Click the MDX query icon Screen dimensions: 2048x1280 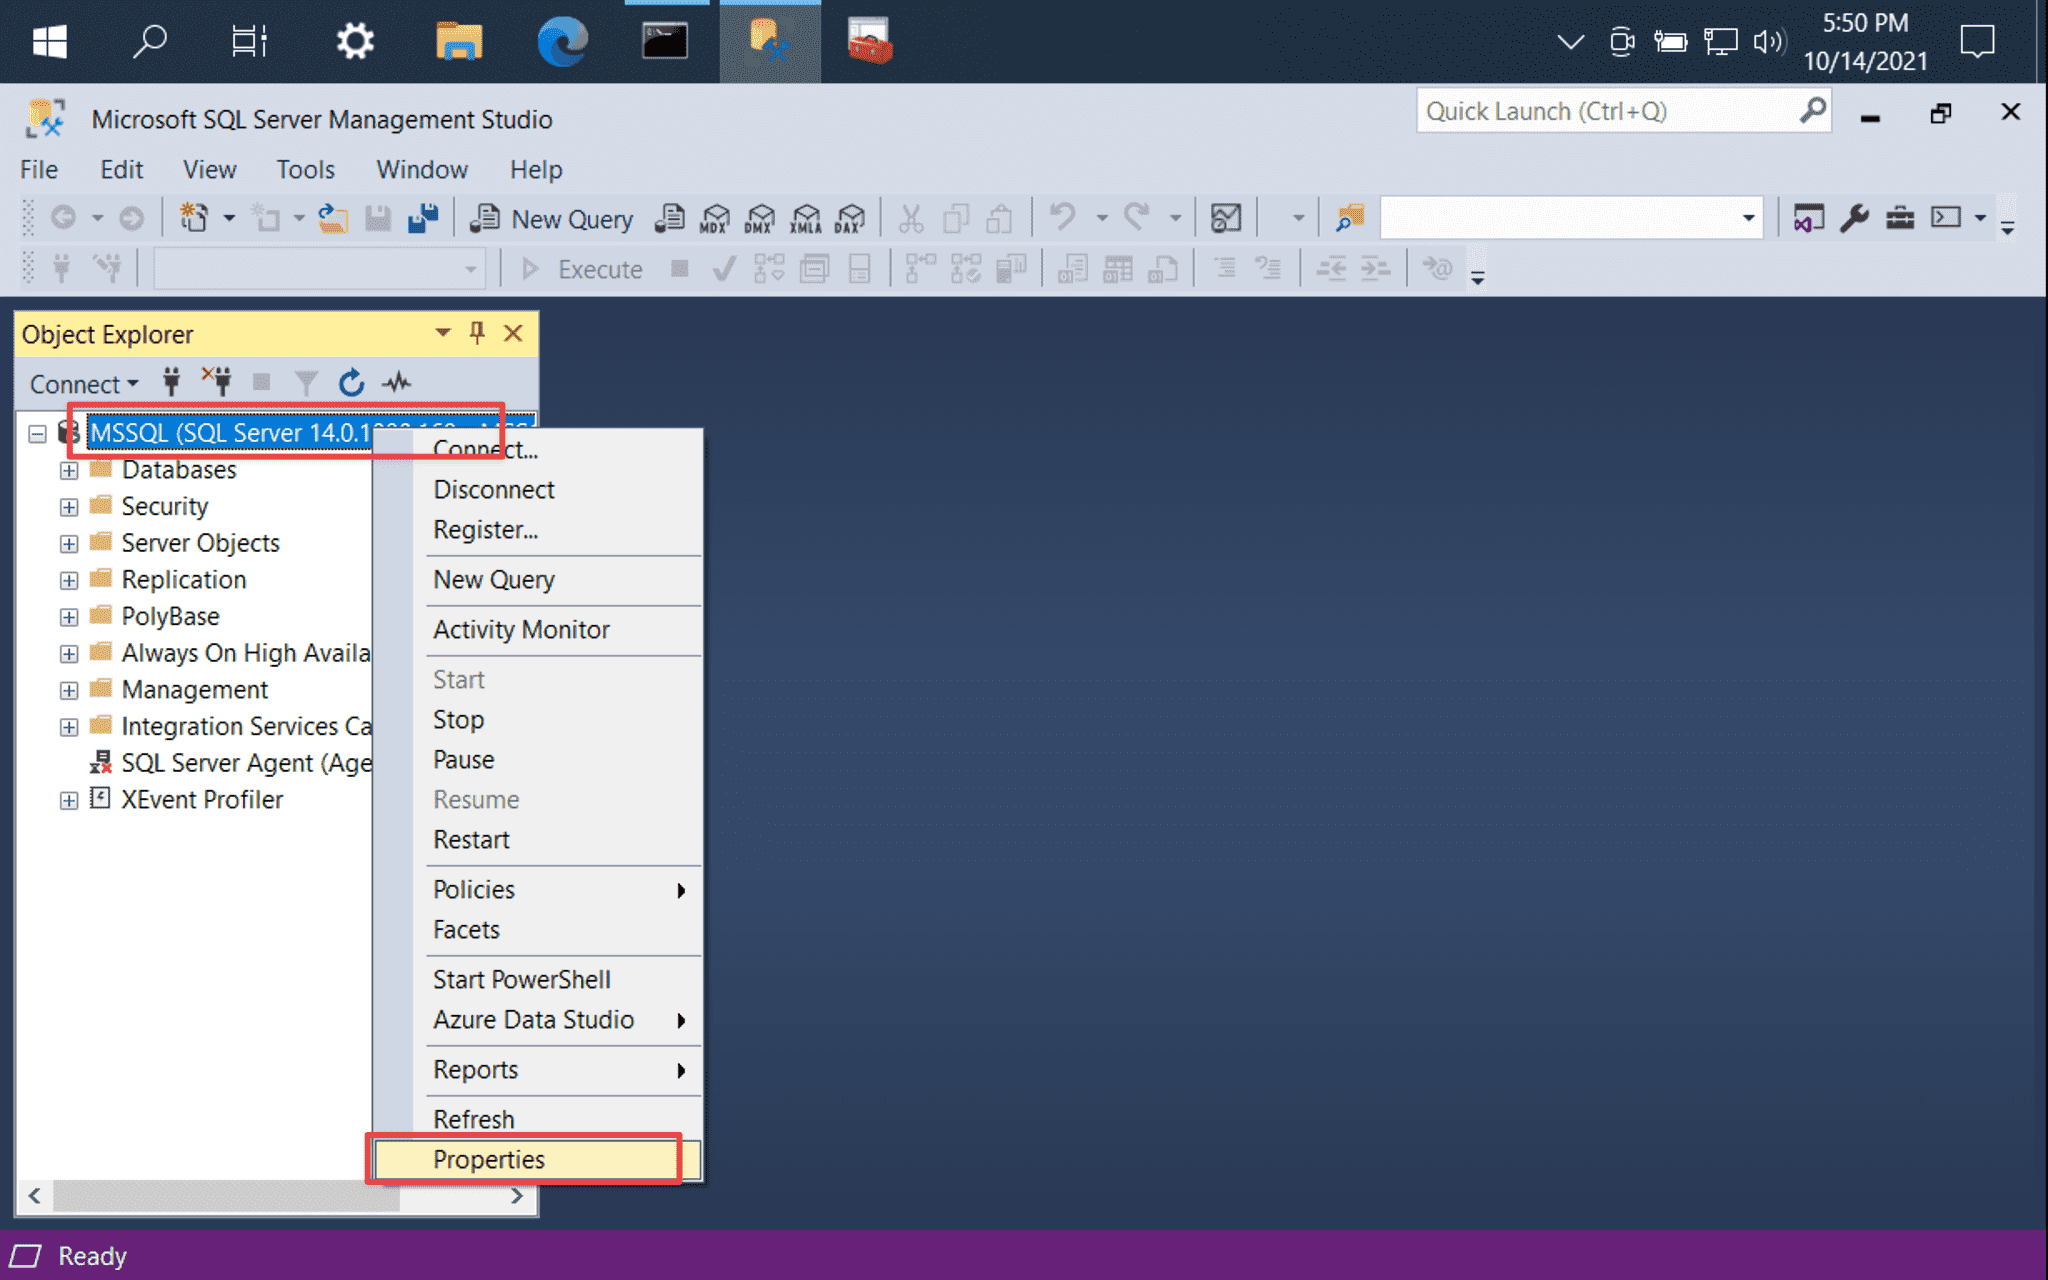(x=715, y=218)
